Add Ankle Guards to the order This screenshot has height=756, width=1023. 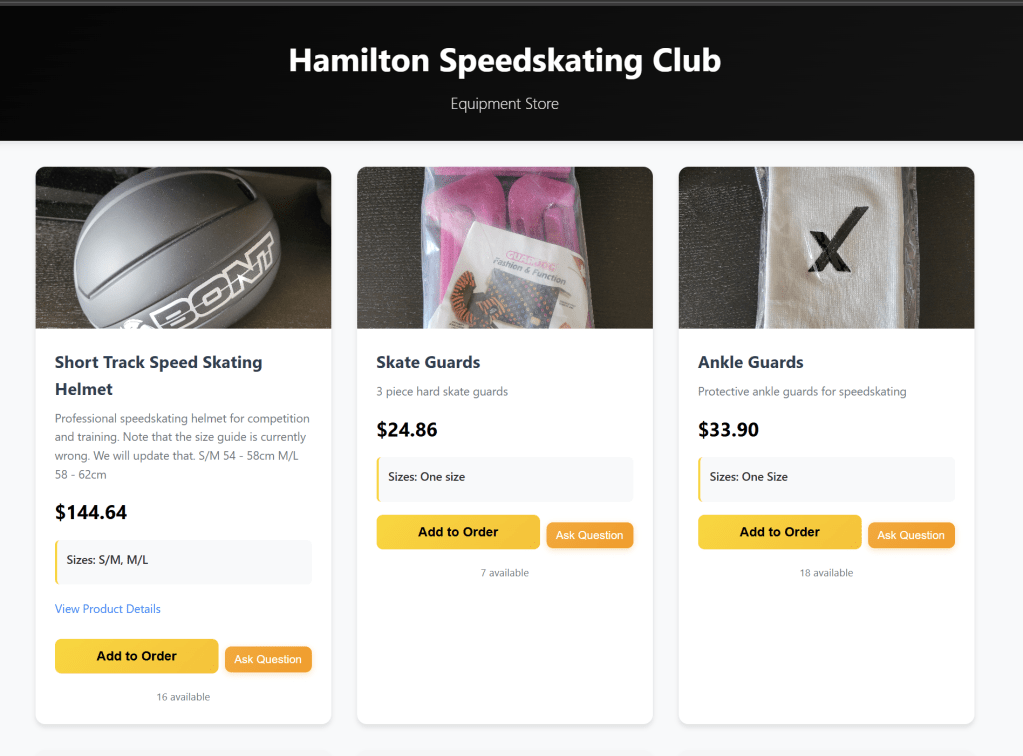pyautogui.click(x=779, y=532)
